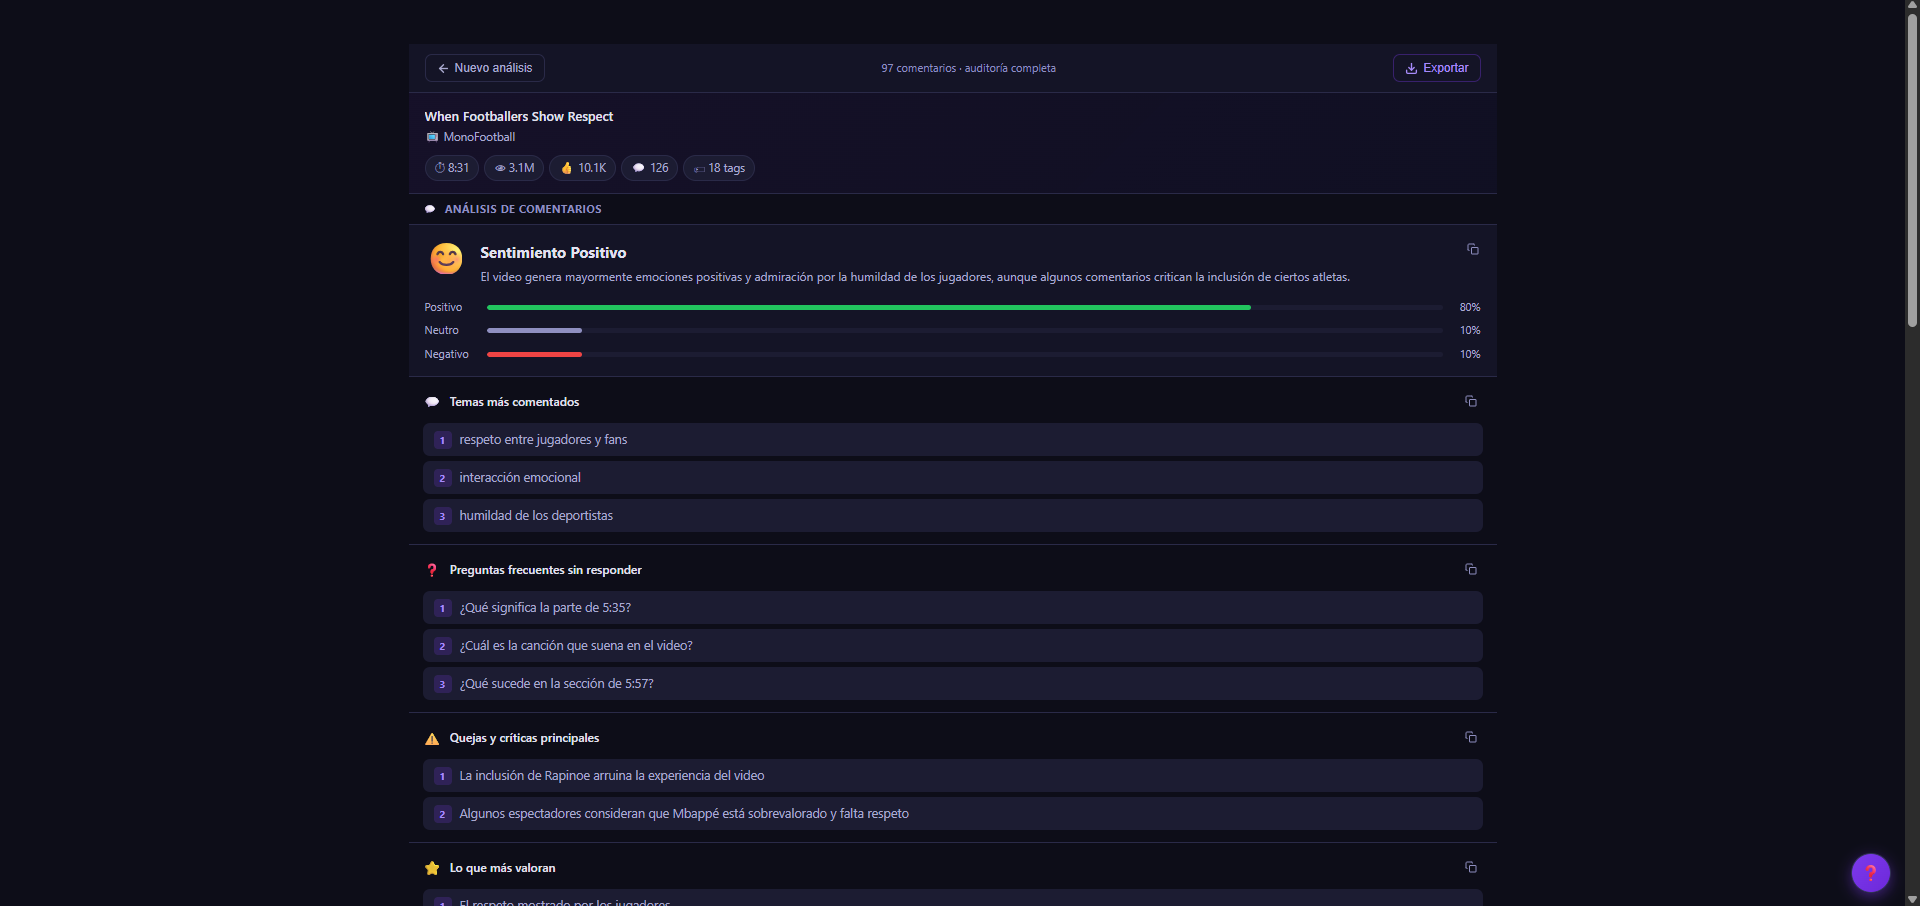This screenshot has width=1920, height=906.
Task: Select question ¿Qué sucede en la sección de 5:57?
Action: [x=952, y=684]
